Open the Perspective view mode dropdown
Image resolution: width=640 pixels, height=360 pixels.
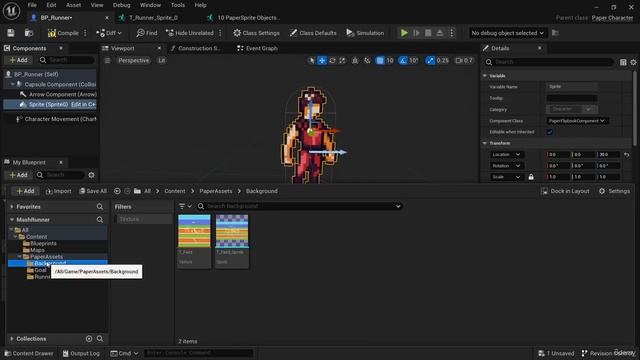[133, 60]
